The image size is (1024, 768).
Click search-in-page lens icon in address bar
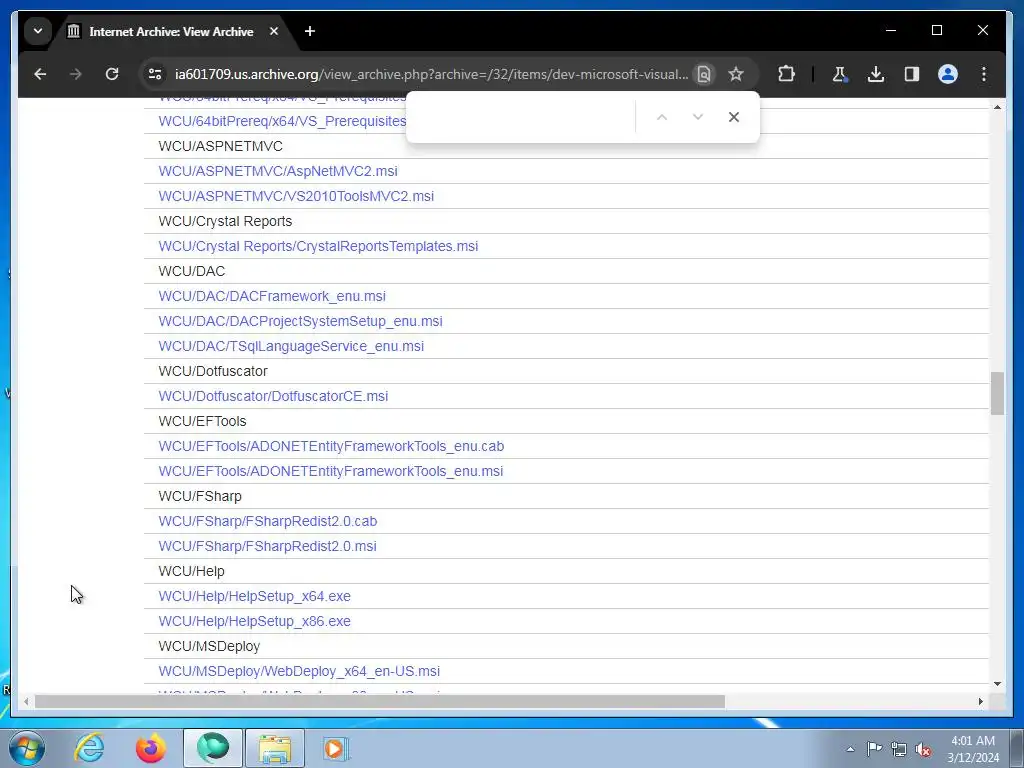(703, 74)
